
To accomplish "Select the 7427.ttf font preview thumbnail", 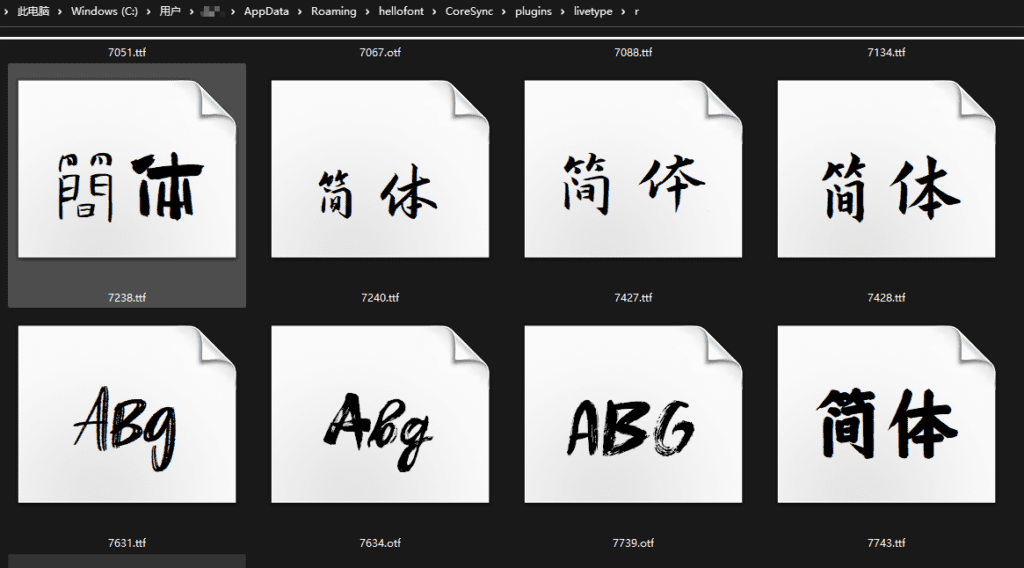I will (x=633, y=170).
